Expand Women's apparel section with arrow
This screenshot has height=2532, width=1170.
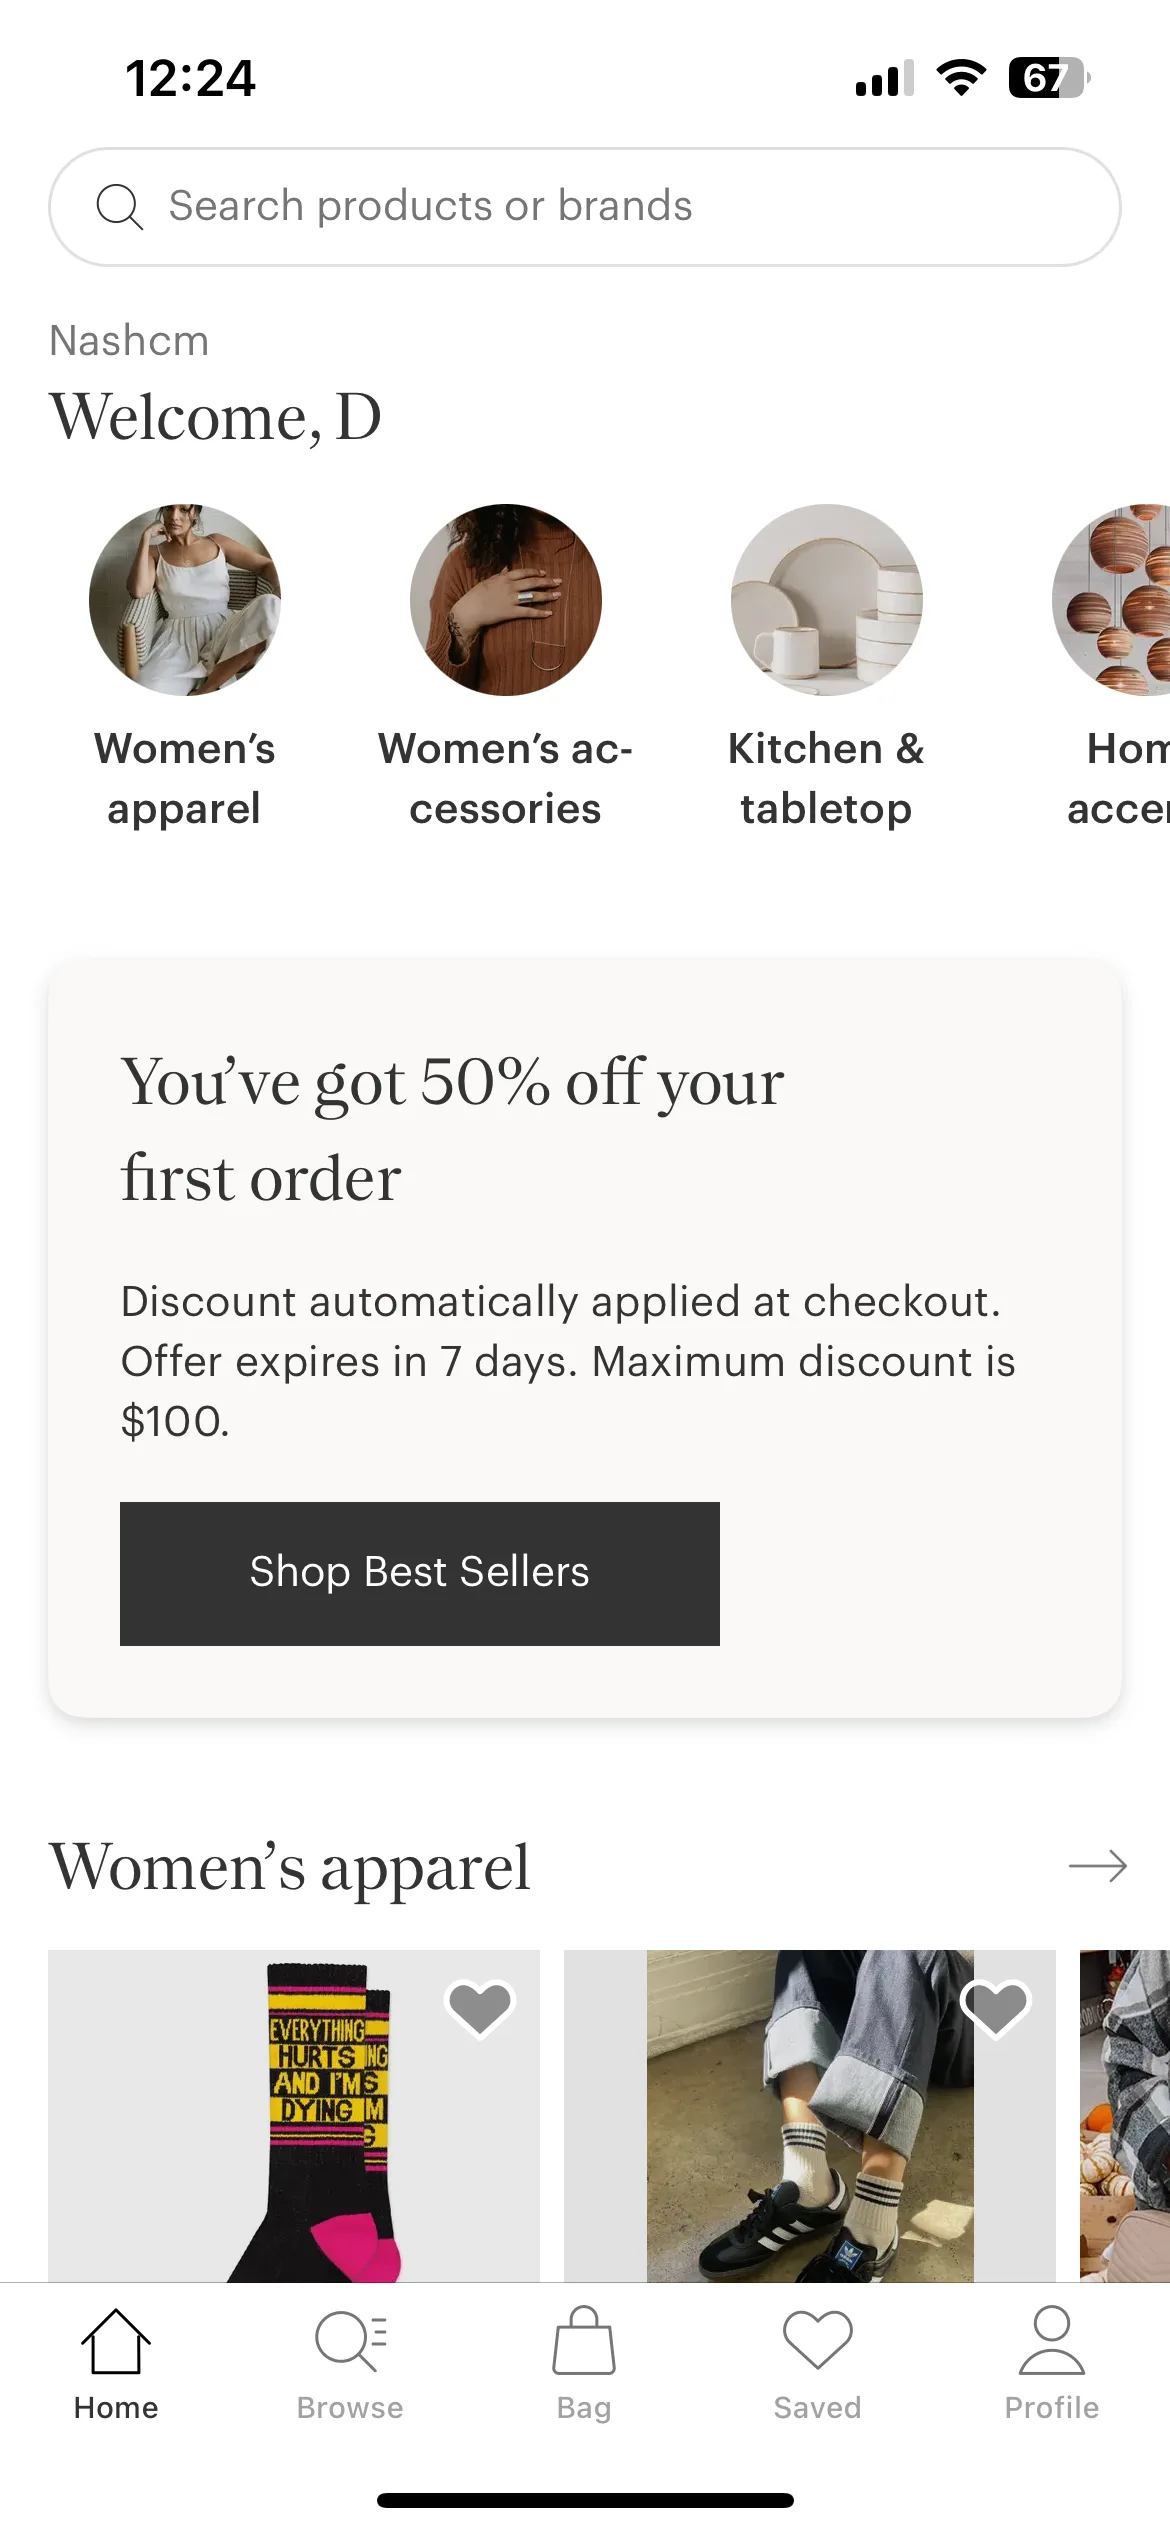(x=1098, y=1866)
